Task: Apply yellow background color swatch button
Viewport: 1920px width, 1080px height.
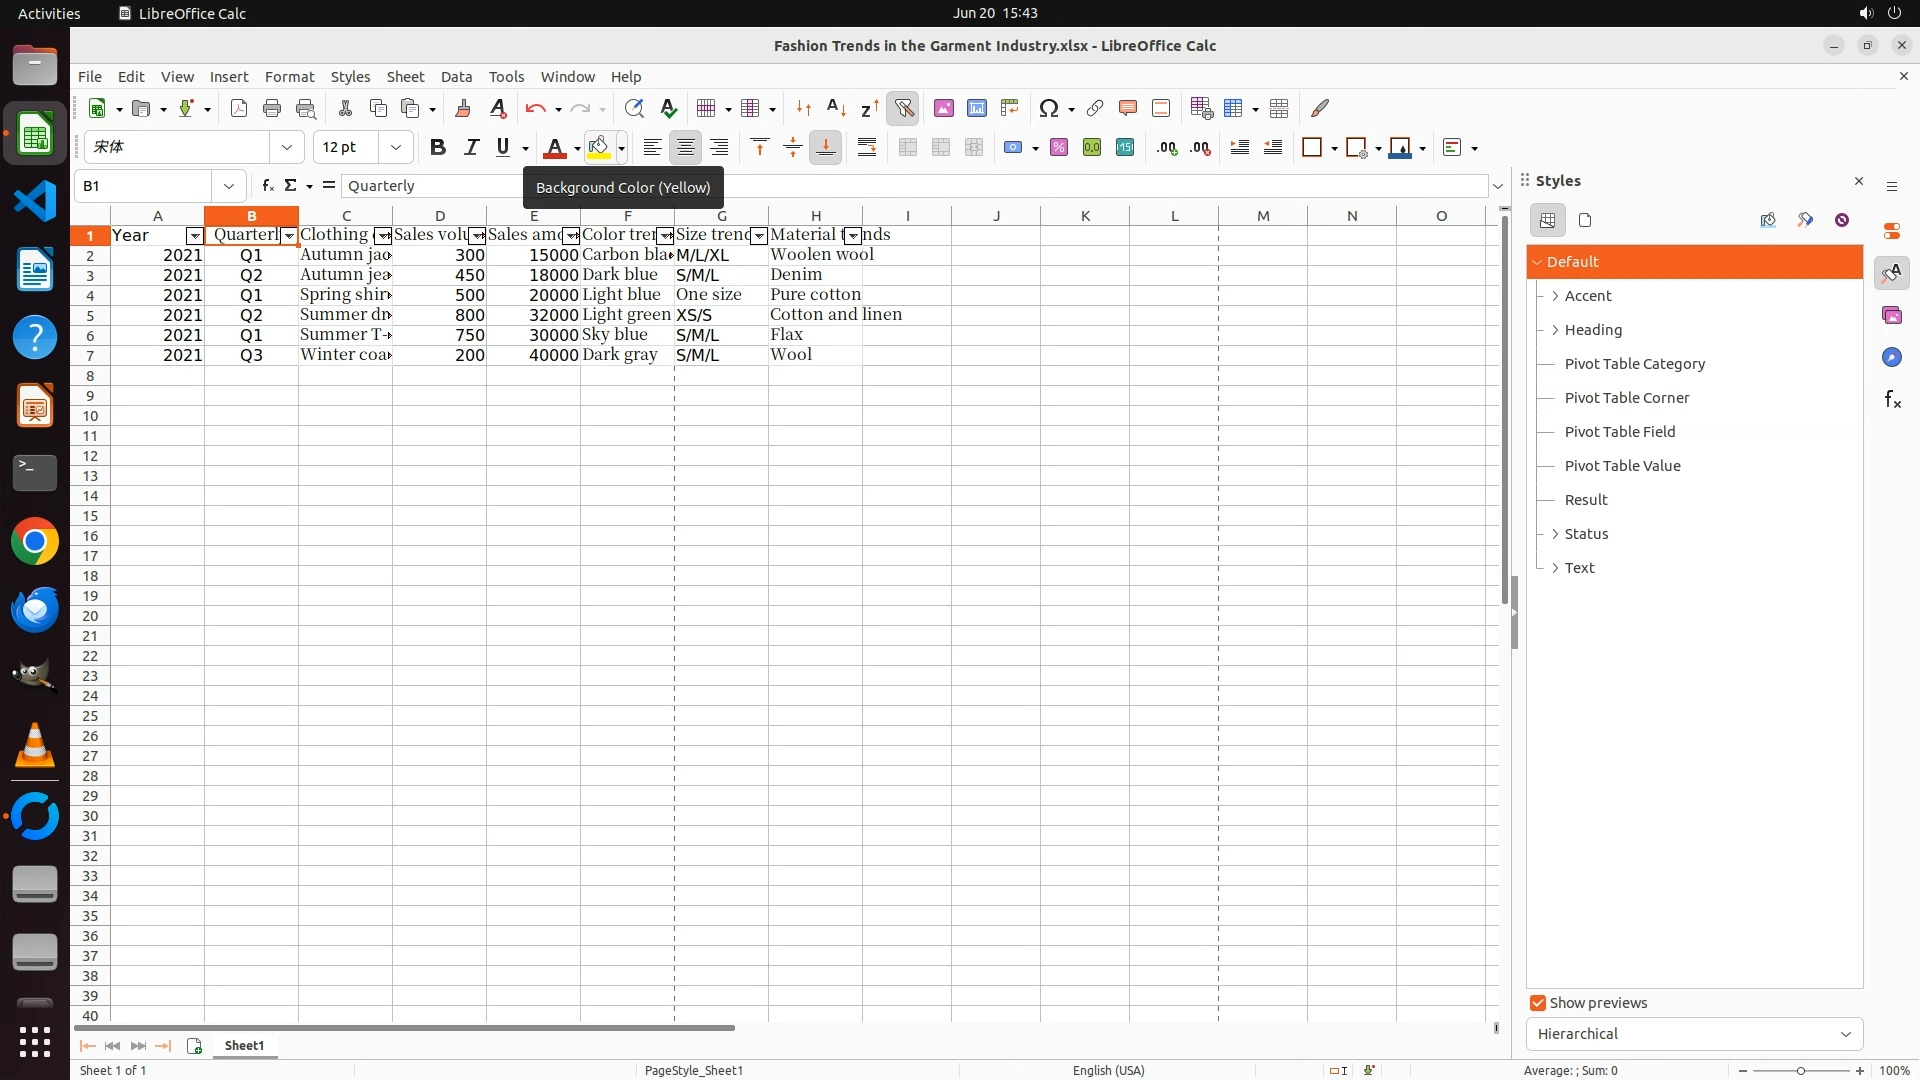Action: [599, 148]
